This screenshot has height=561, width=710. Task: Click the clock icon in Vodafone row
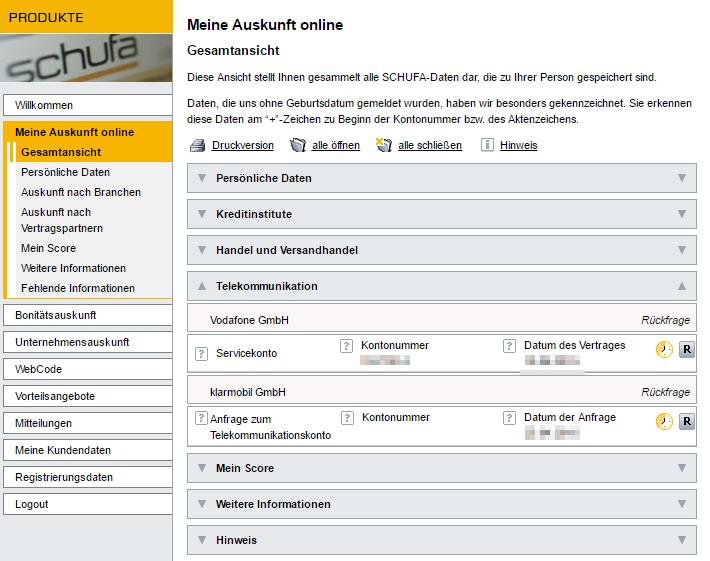664,350
